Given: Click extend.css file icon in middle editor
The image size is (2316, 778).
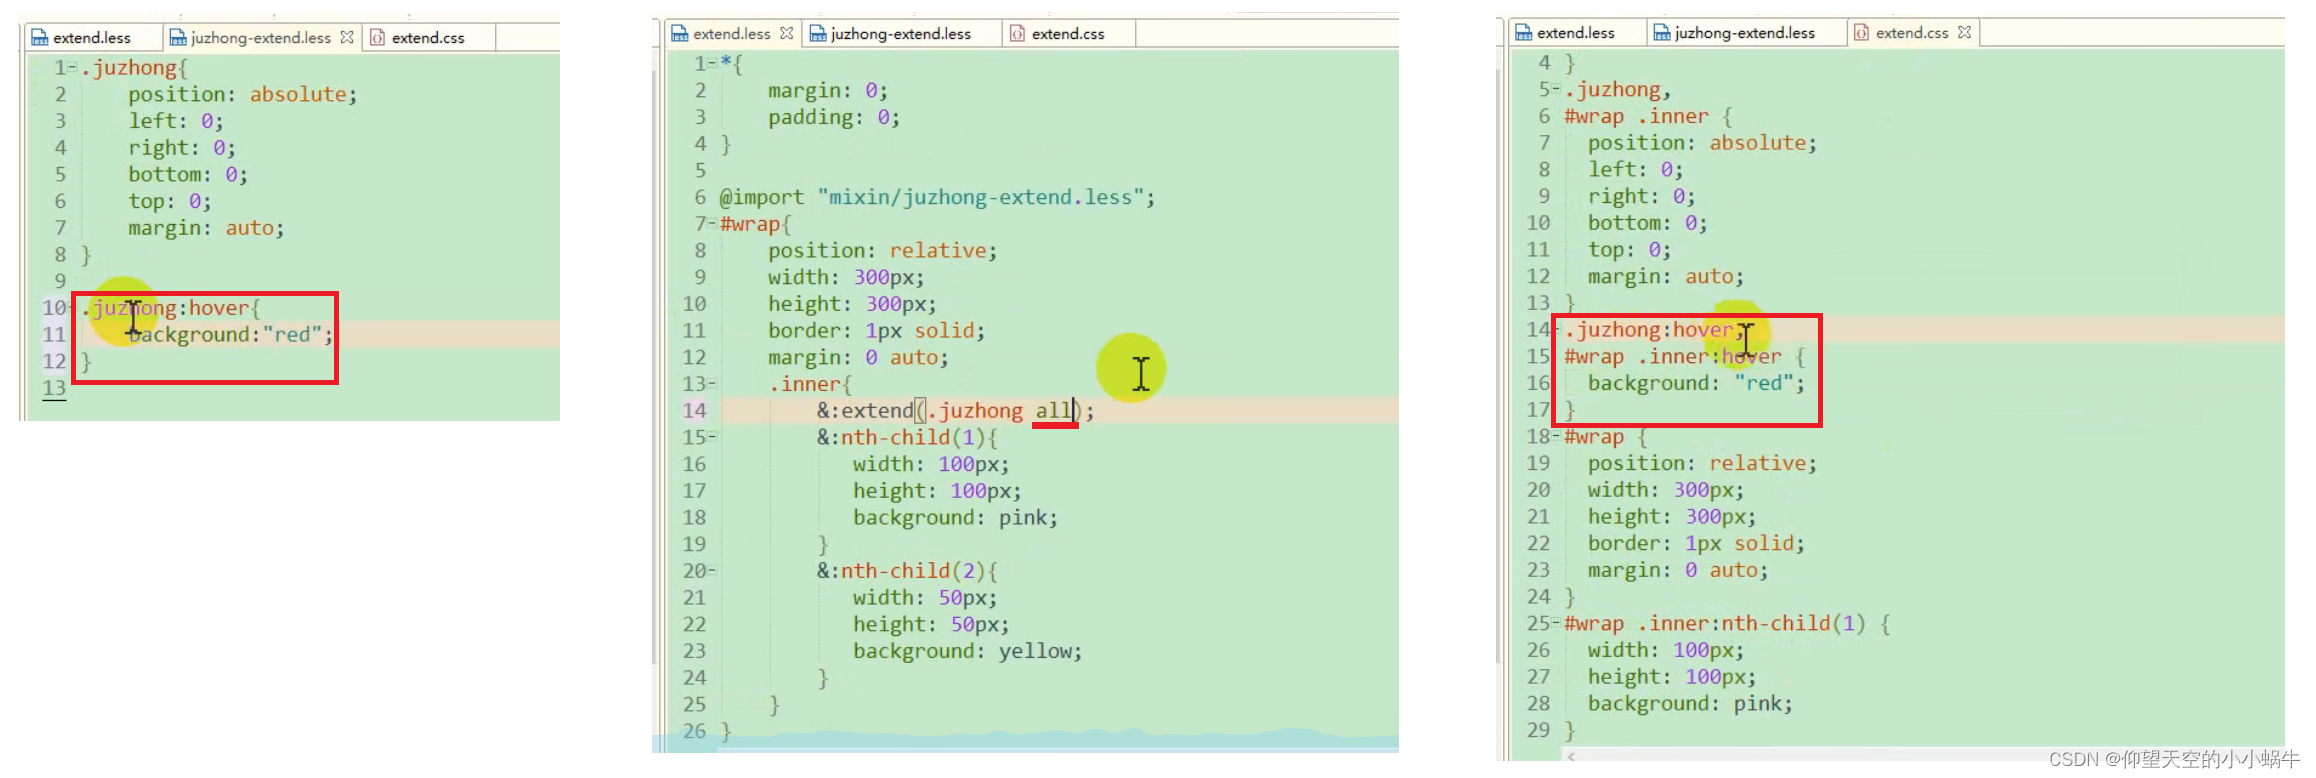Looking at the screenshot, I should (1017, 34).
